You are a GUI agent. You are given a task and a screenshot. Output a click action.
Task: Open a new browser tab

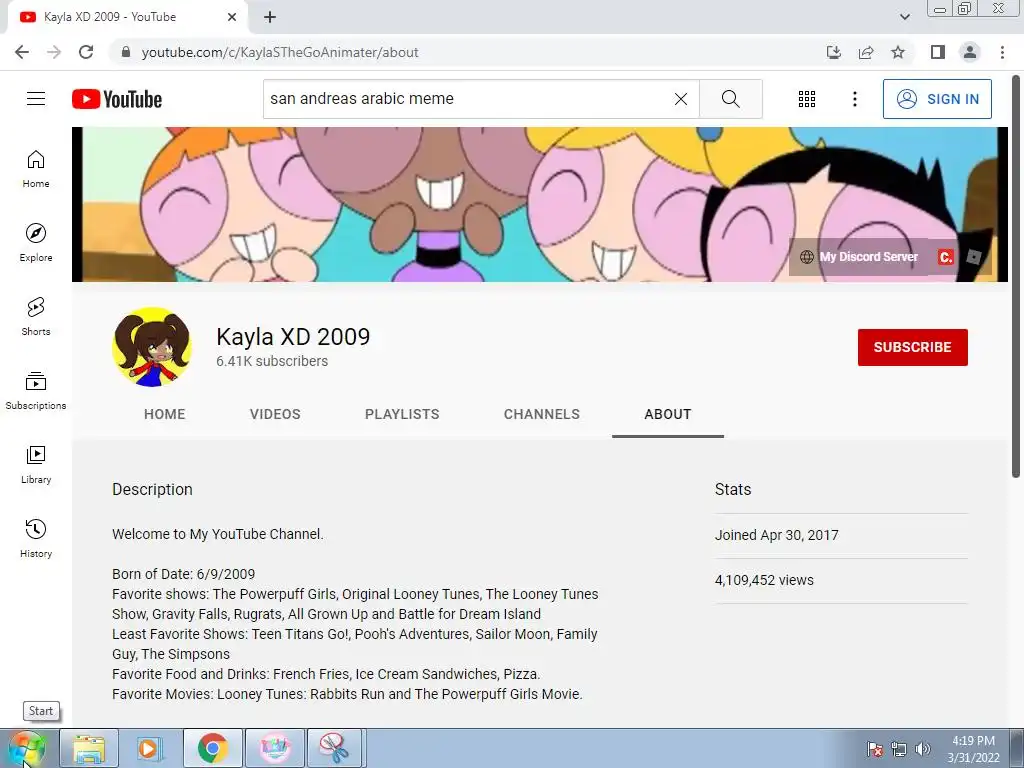pyautogui.click(x=270, y=17)
